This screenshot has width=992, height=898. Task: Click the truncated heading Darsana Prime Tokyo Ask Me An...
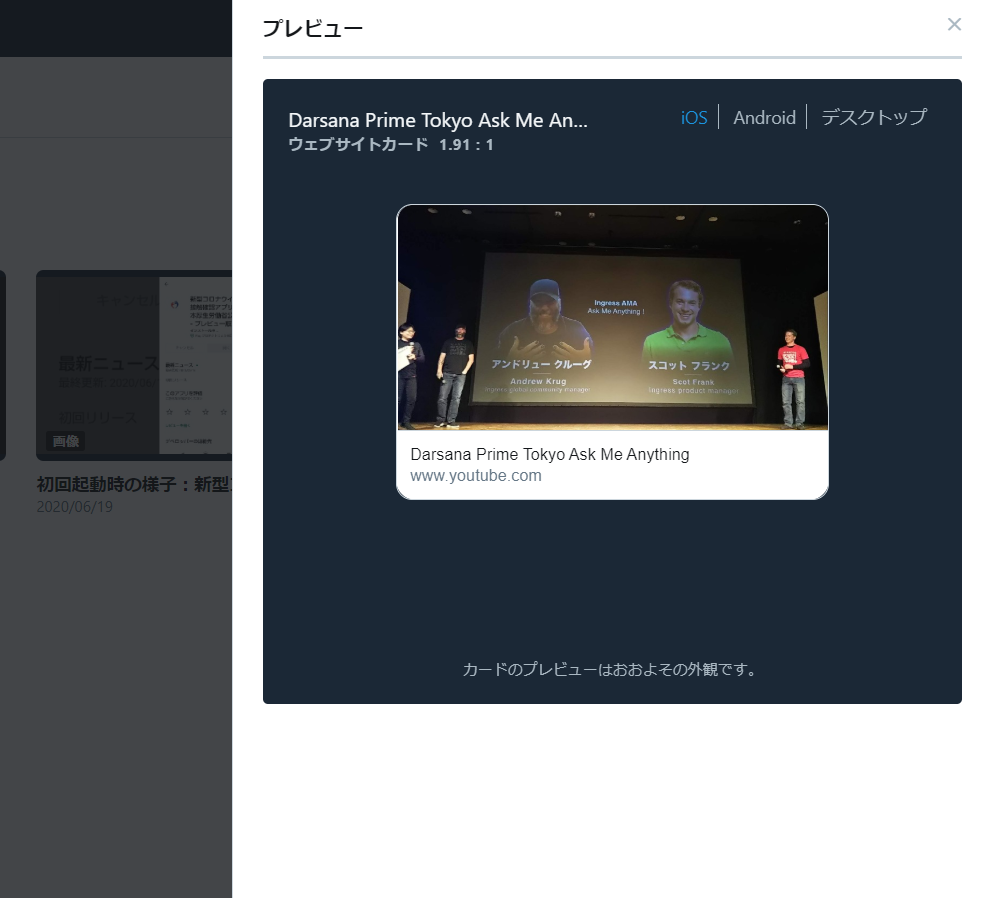coord(438,120)
